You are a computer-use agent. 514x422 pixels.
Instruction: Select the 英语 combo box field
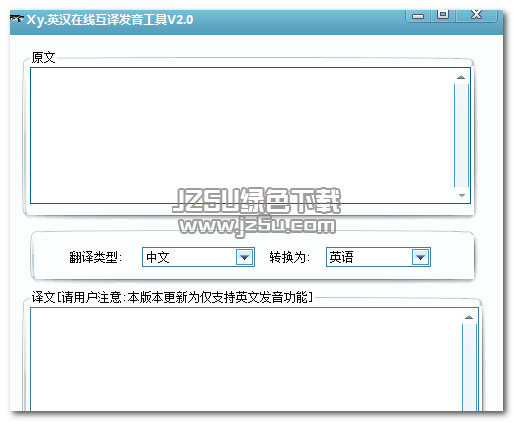coord(378,257)
